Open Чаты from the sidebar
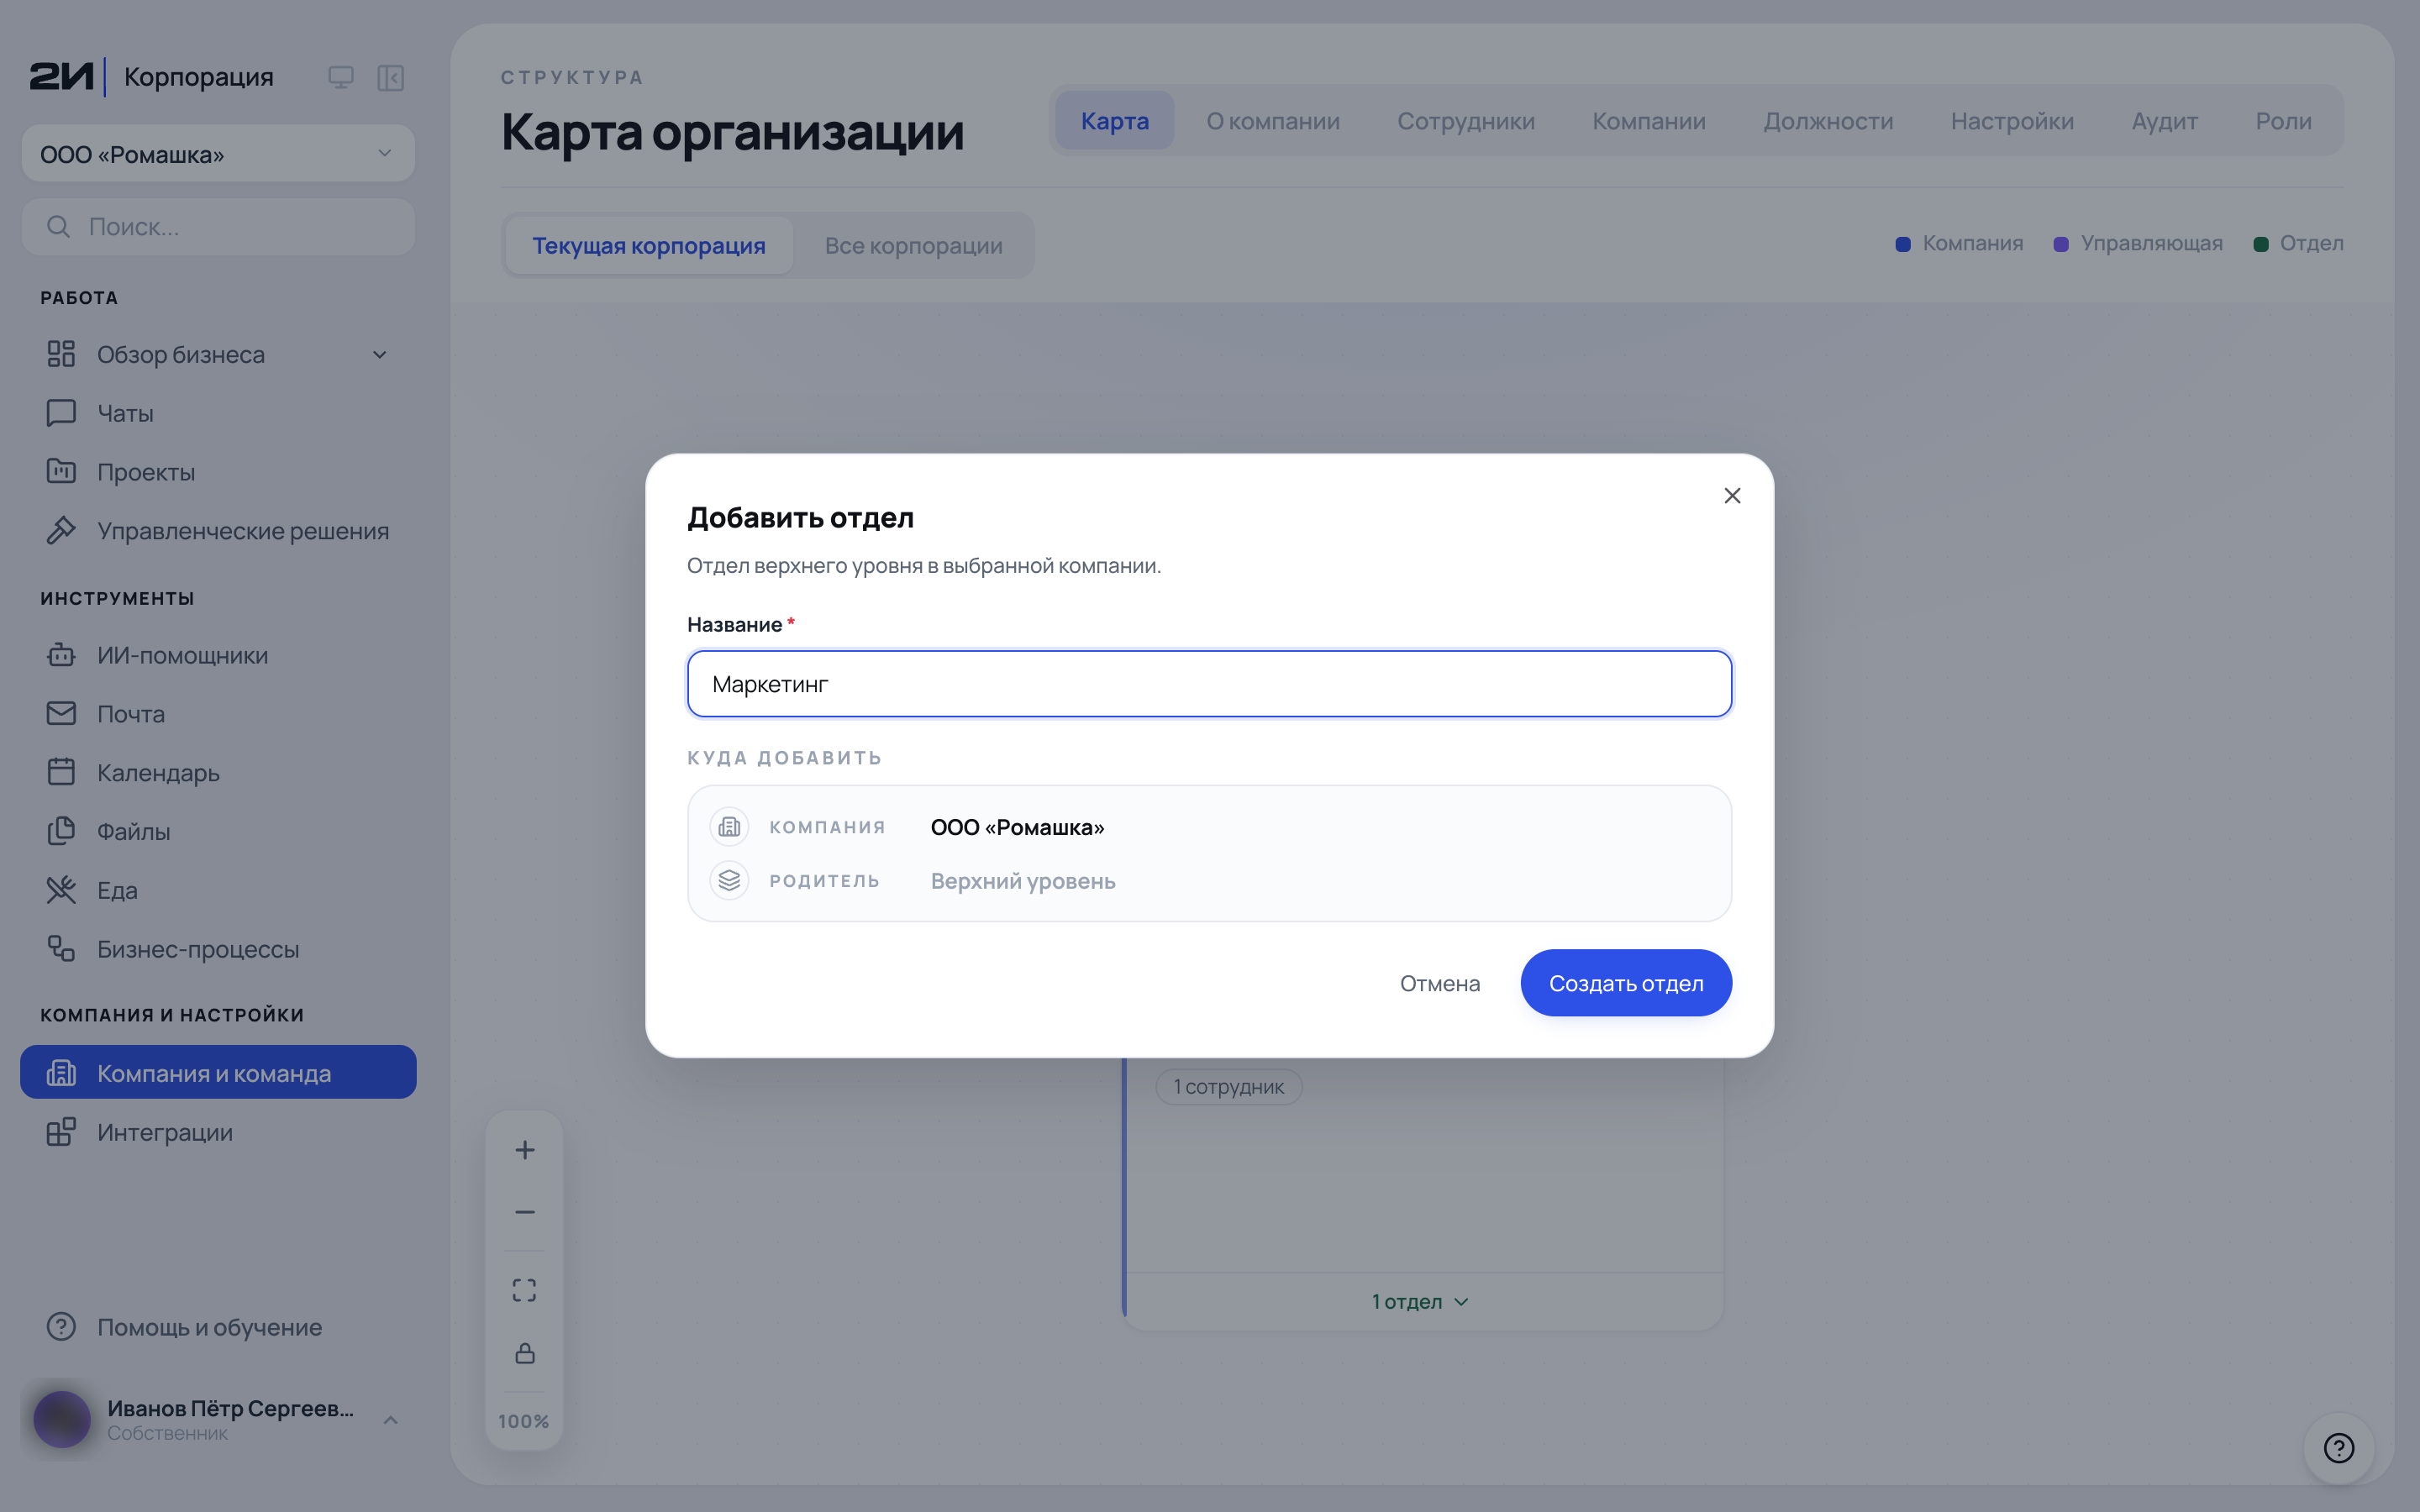The image size is (2420, 1512). pyautogui.click(x=218, y=413)
